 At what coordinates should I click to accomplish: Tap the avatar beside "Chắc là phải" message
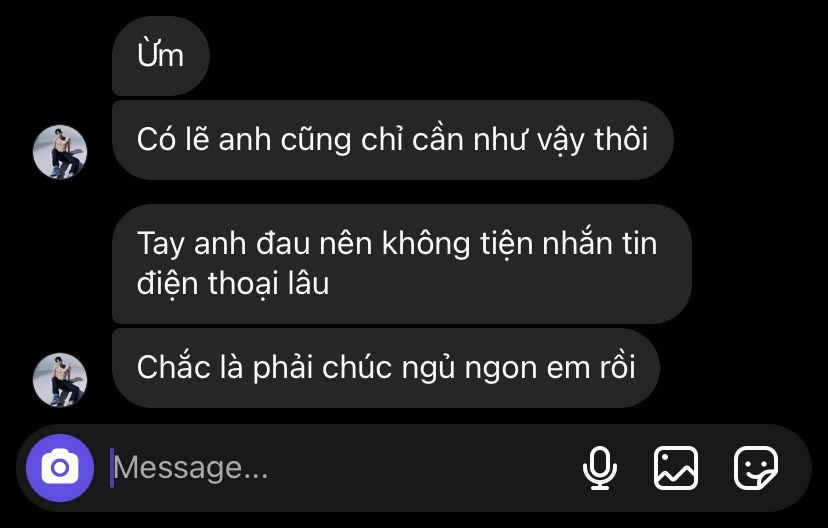(x=60, y=380)
